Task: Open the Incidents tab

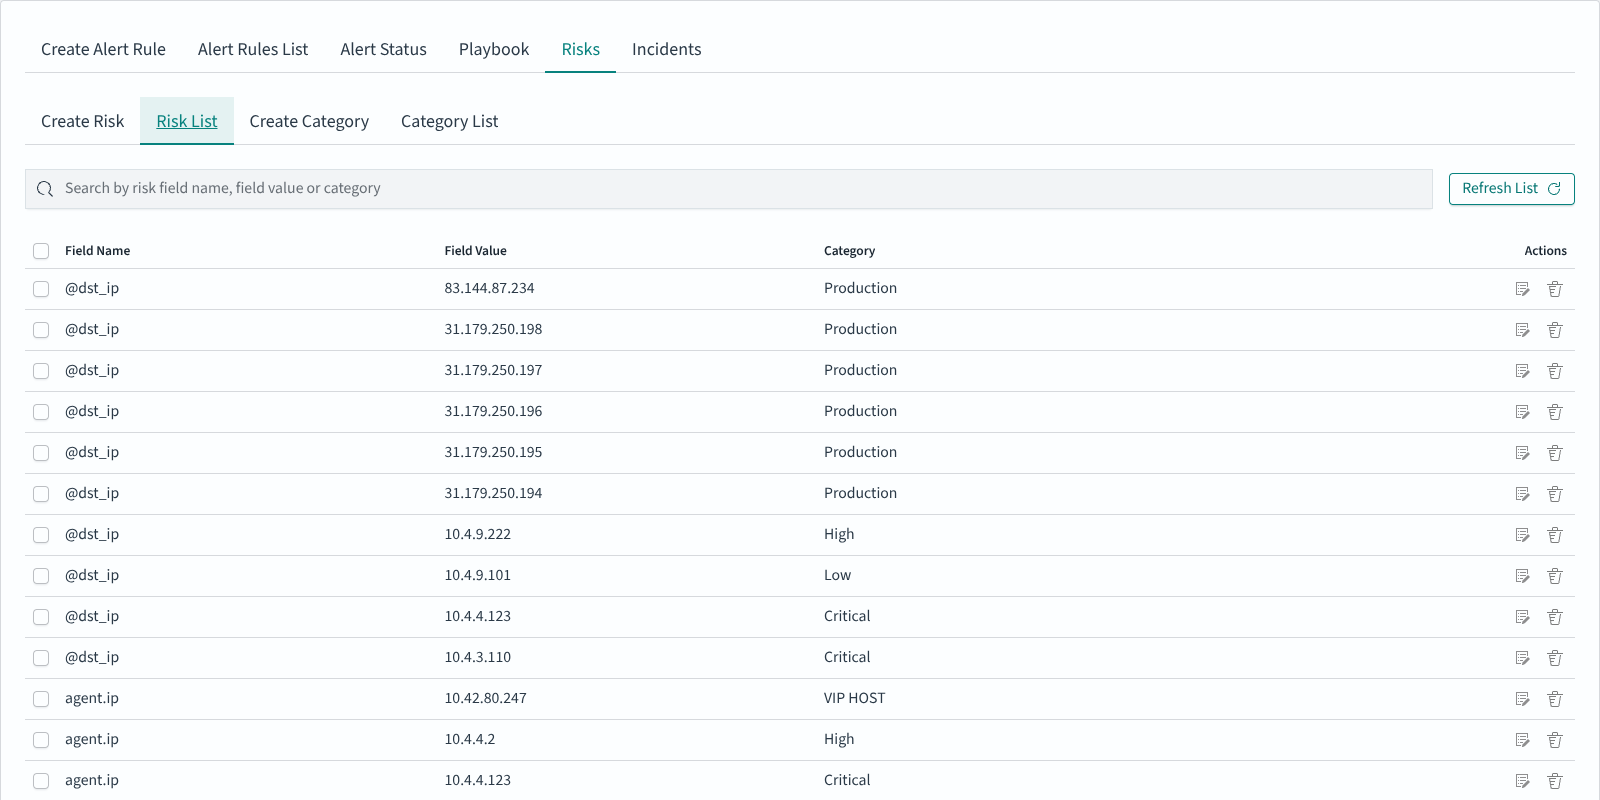Action: (666, 49)
